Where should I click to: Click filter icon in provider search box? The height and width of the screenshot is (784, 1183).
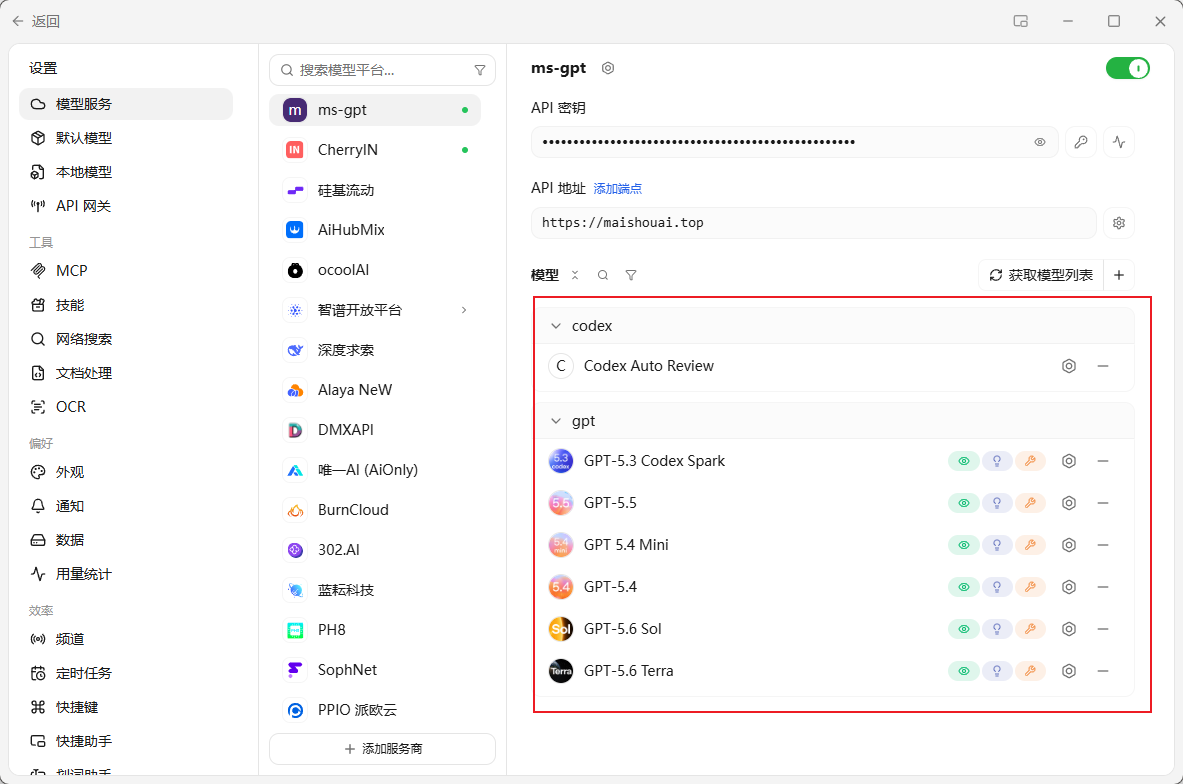click(480, 70)
